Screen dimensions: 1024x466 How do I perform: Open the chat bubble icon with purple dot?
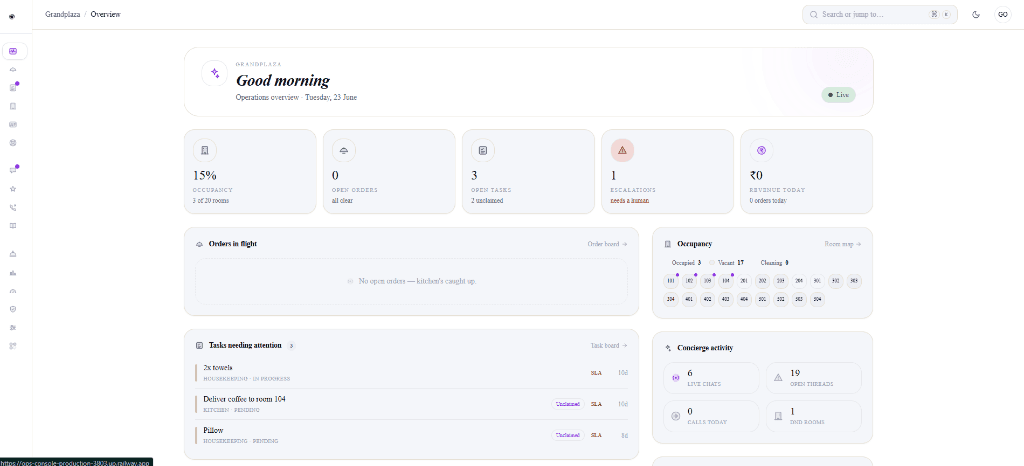[x=13, y=170]
